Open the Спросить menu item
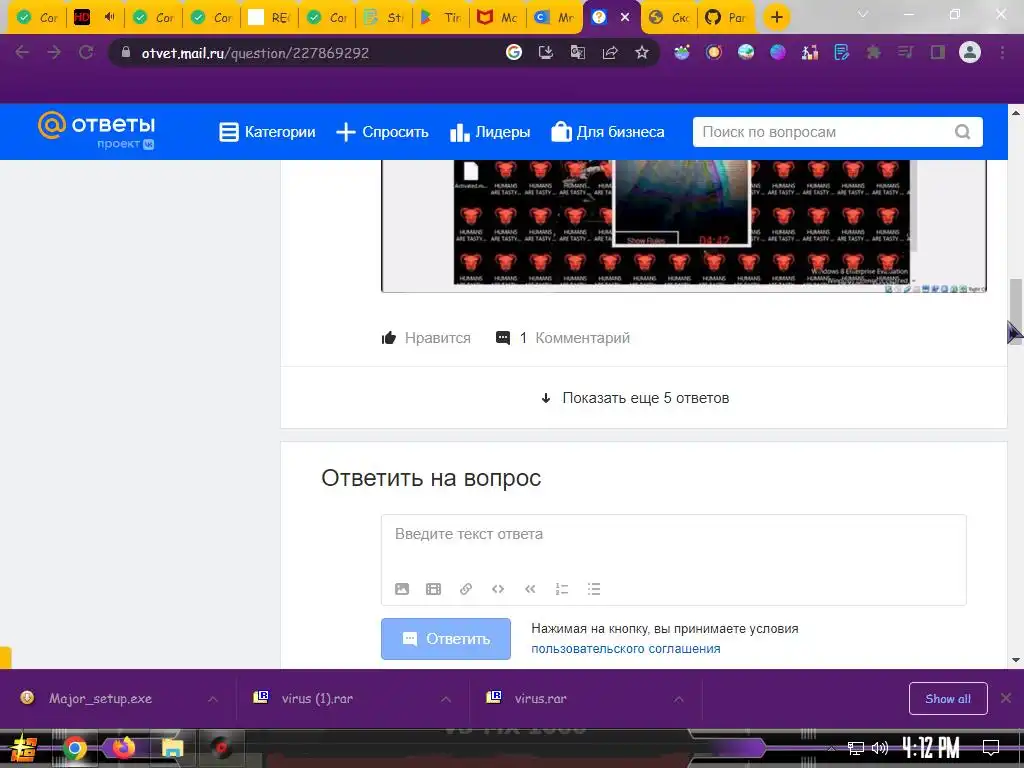This screenshot has height=768, width=1024. 382,132
